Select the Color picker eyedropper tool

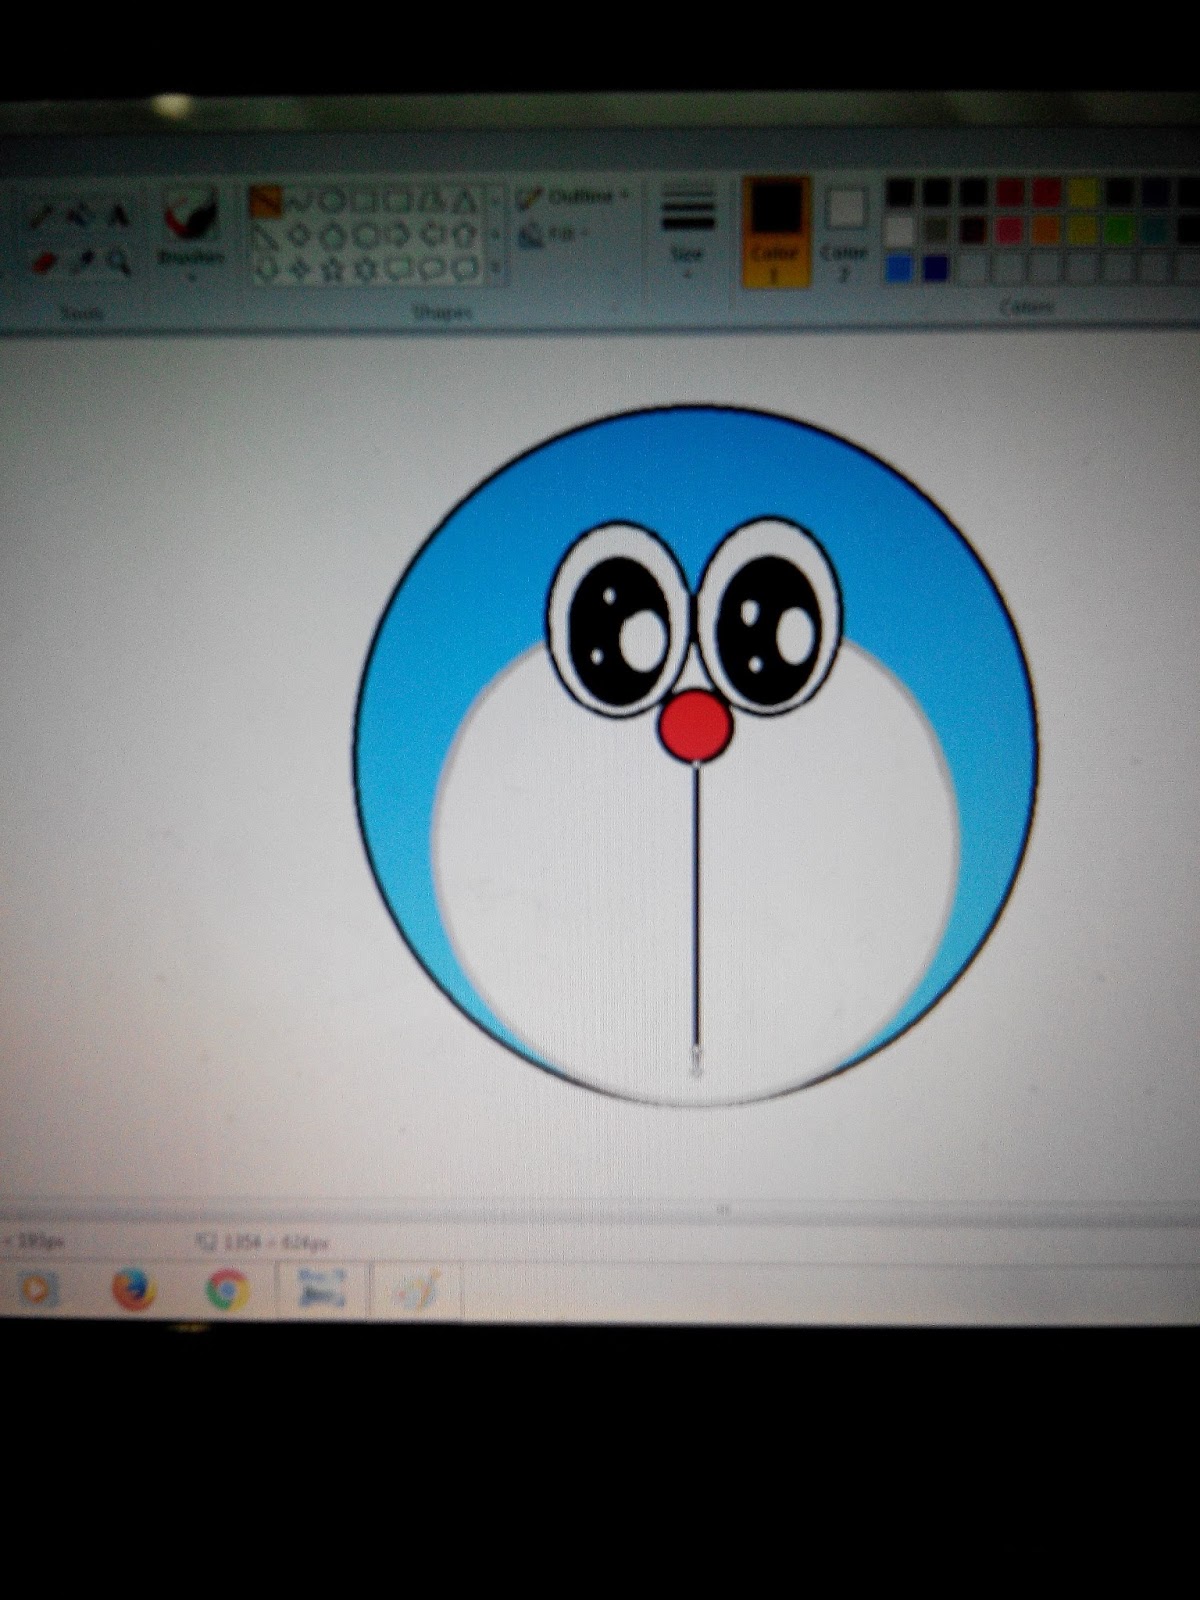(x=82, y=260)
